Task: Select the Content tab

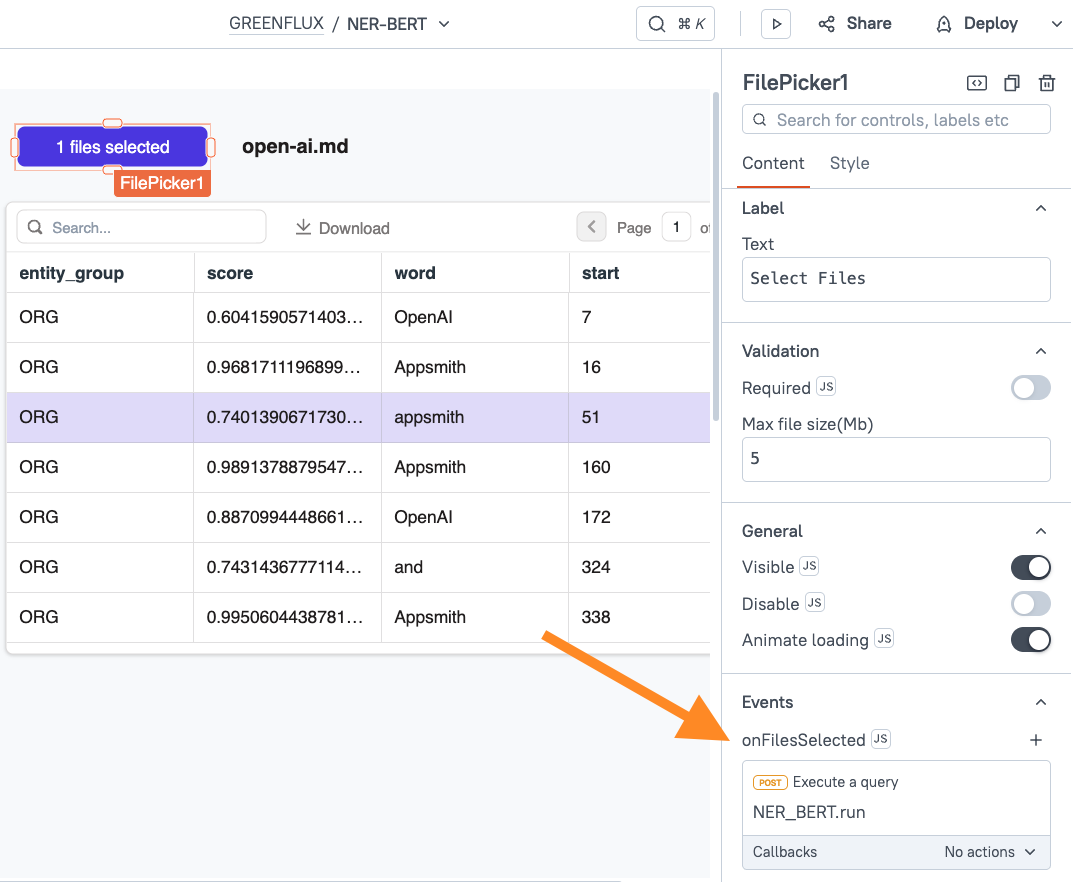Action: point(773,163)
